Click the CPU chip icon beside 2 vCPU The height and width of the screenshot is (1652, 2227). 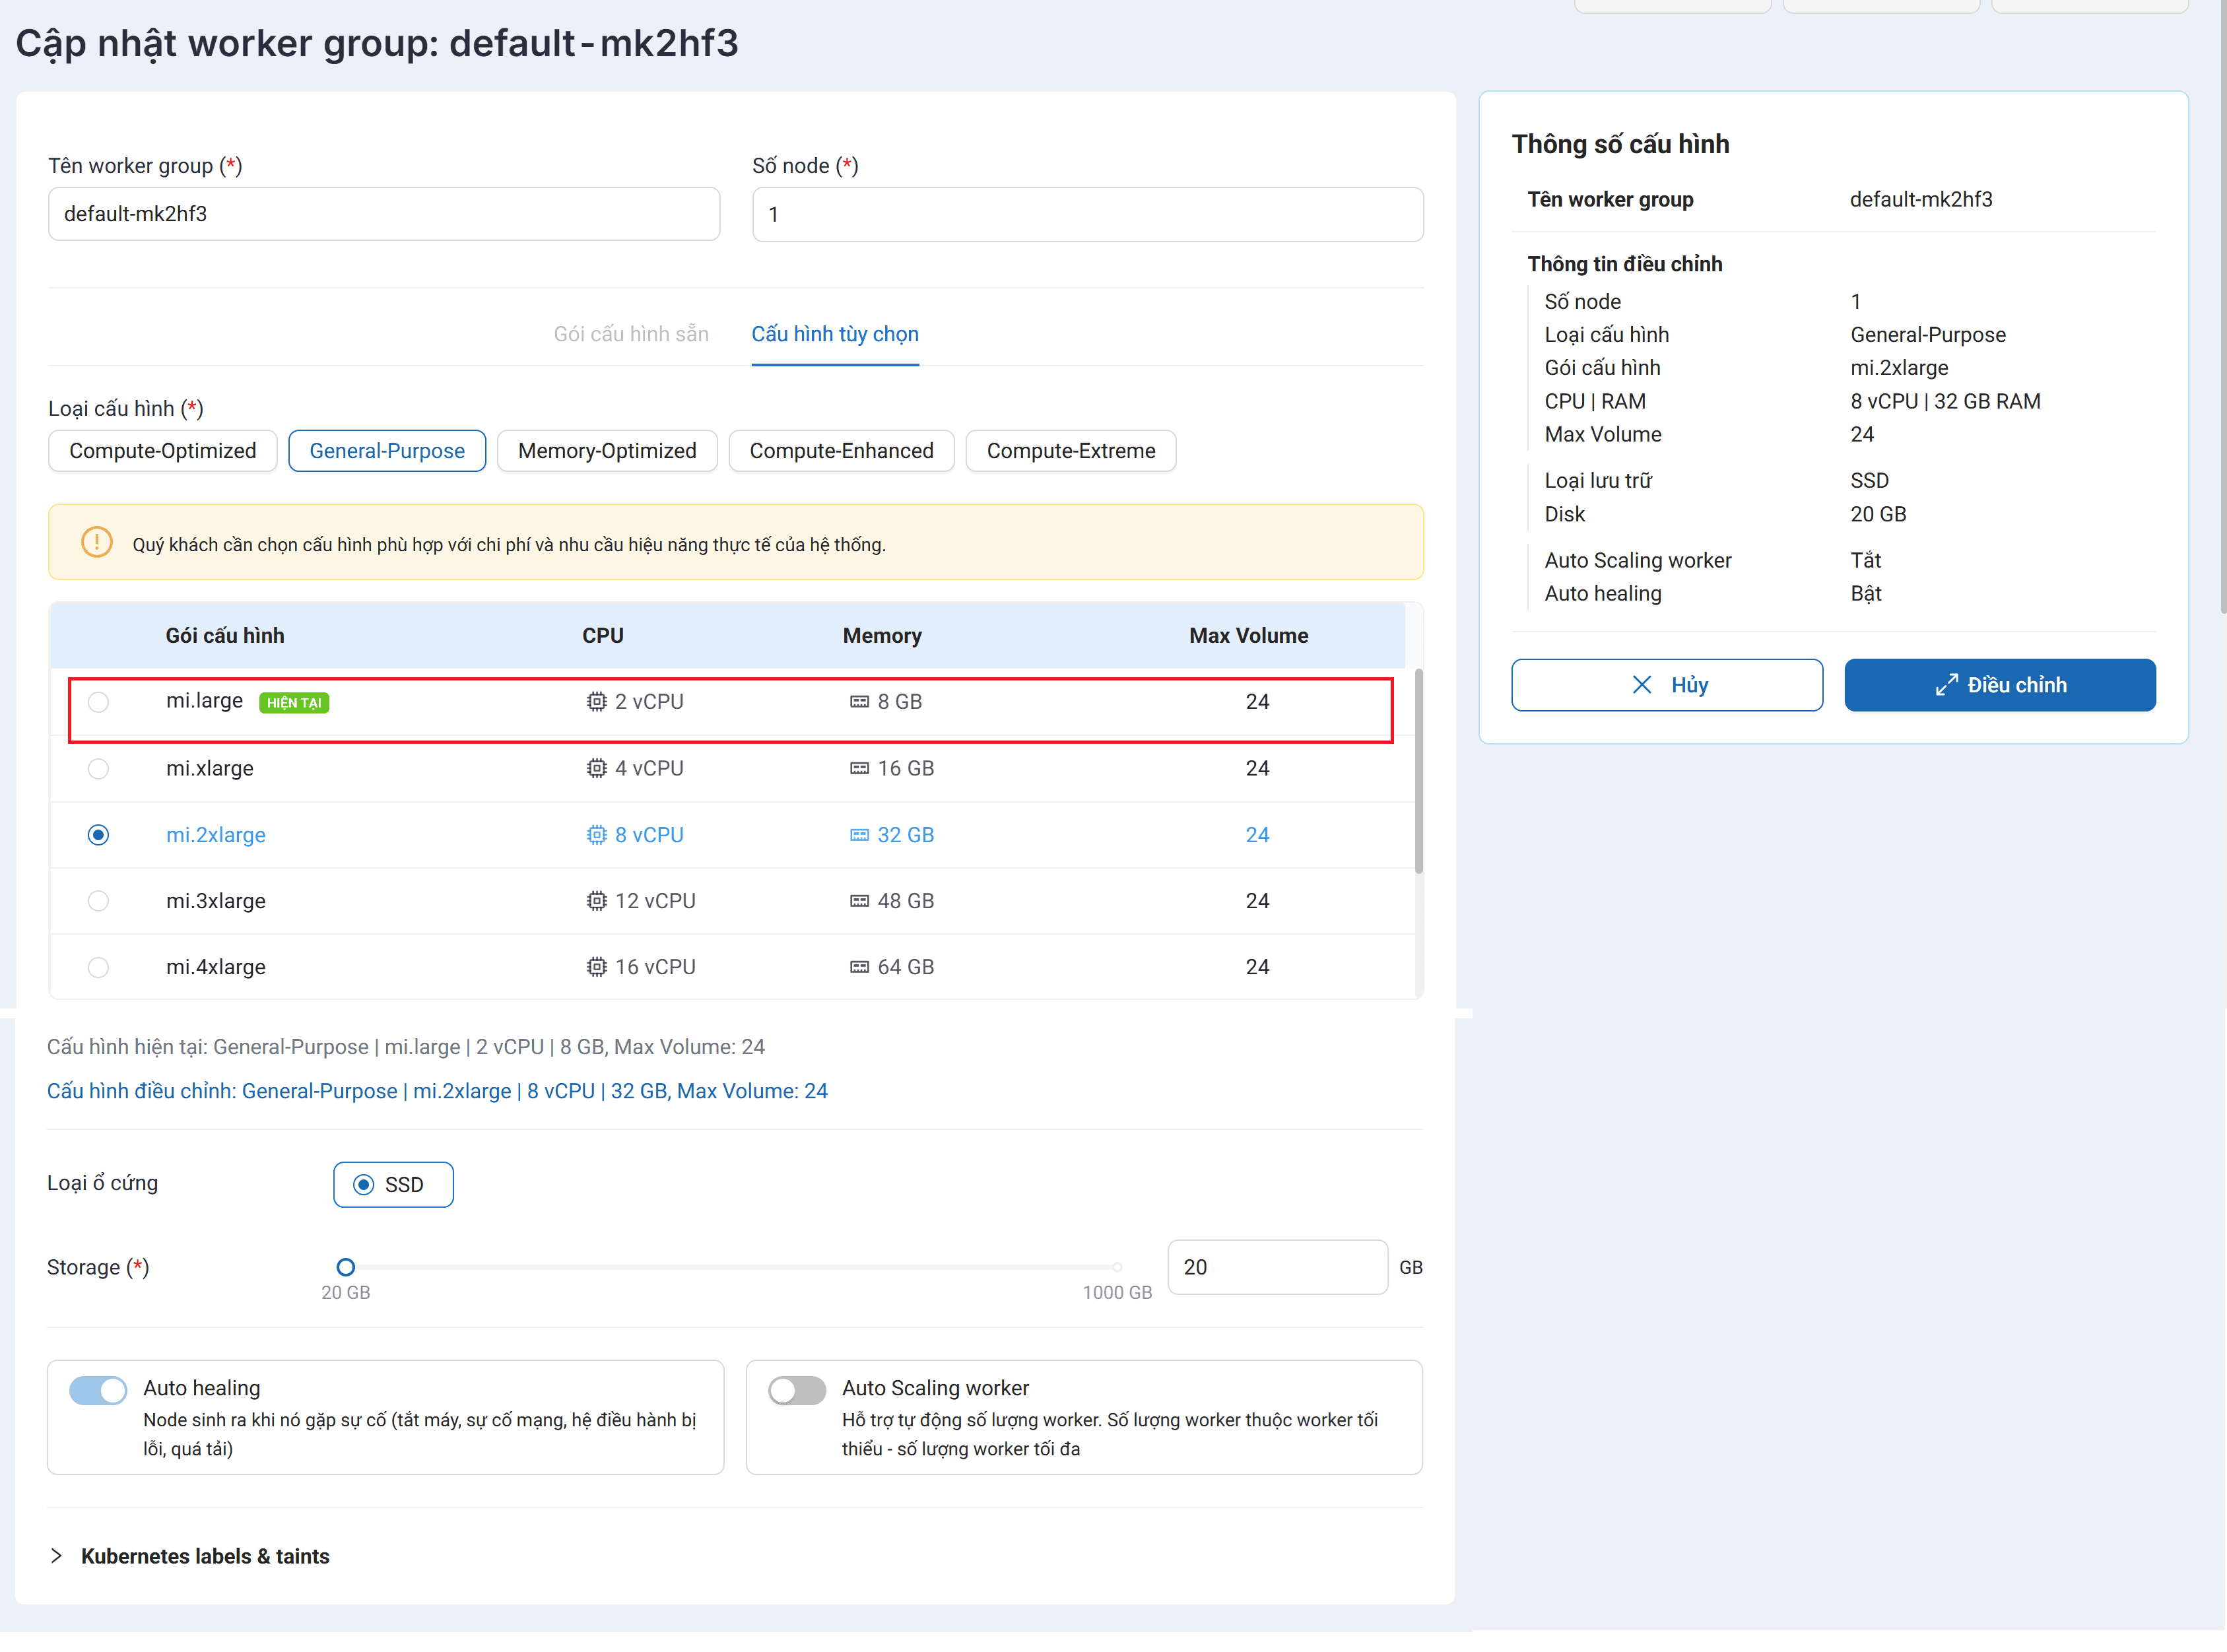coord(596,702)
